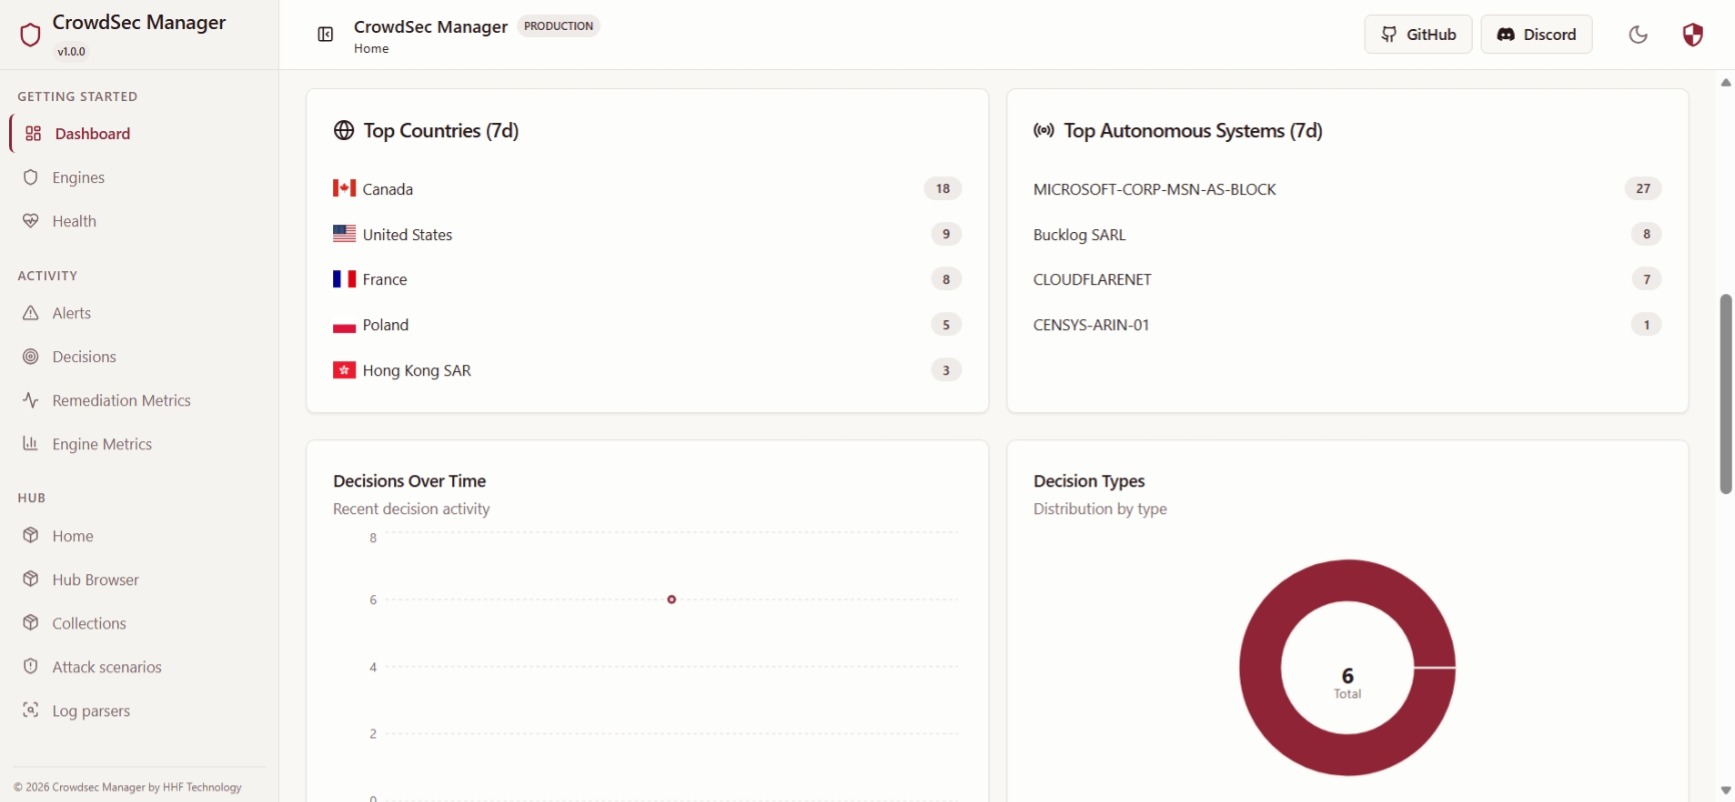This screenshot has width=1735, height=802.
Task: Open the GitHub link button
Action: tap(1418, 34)
